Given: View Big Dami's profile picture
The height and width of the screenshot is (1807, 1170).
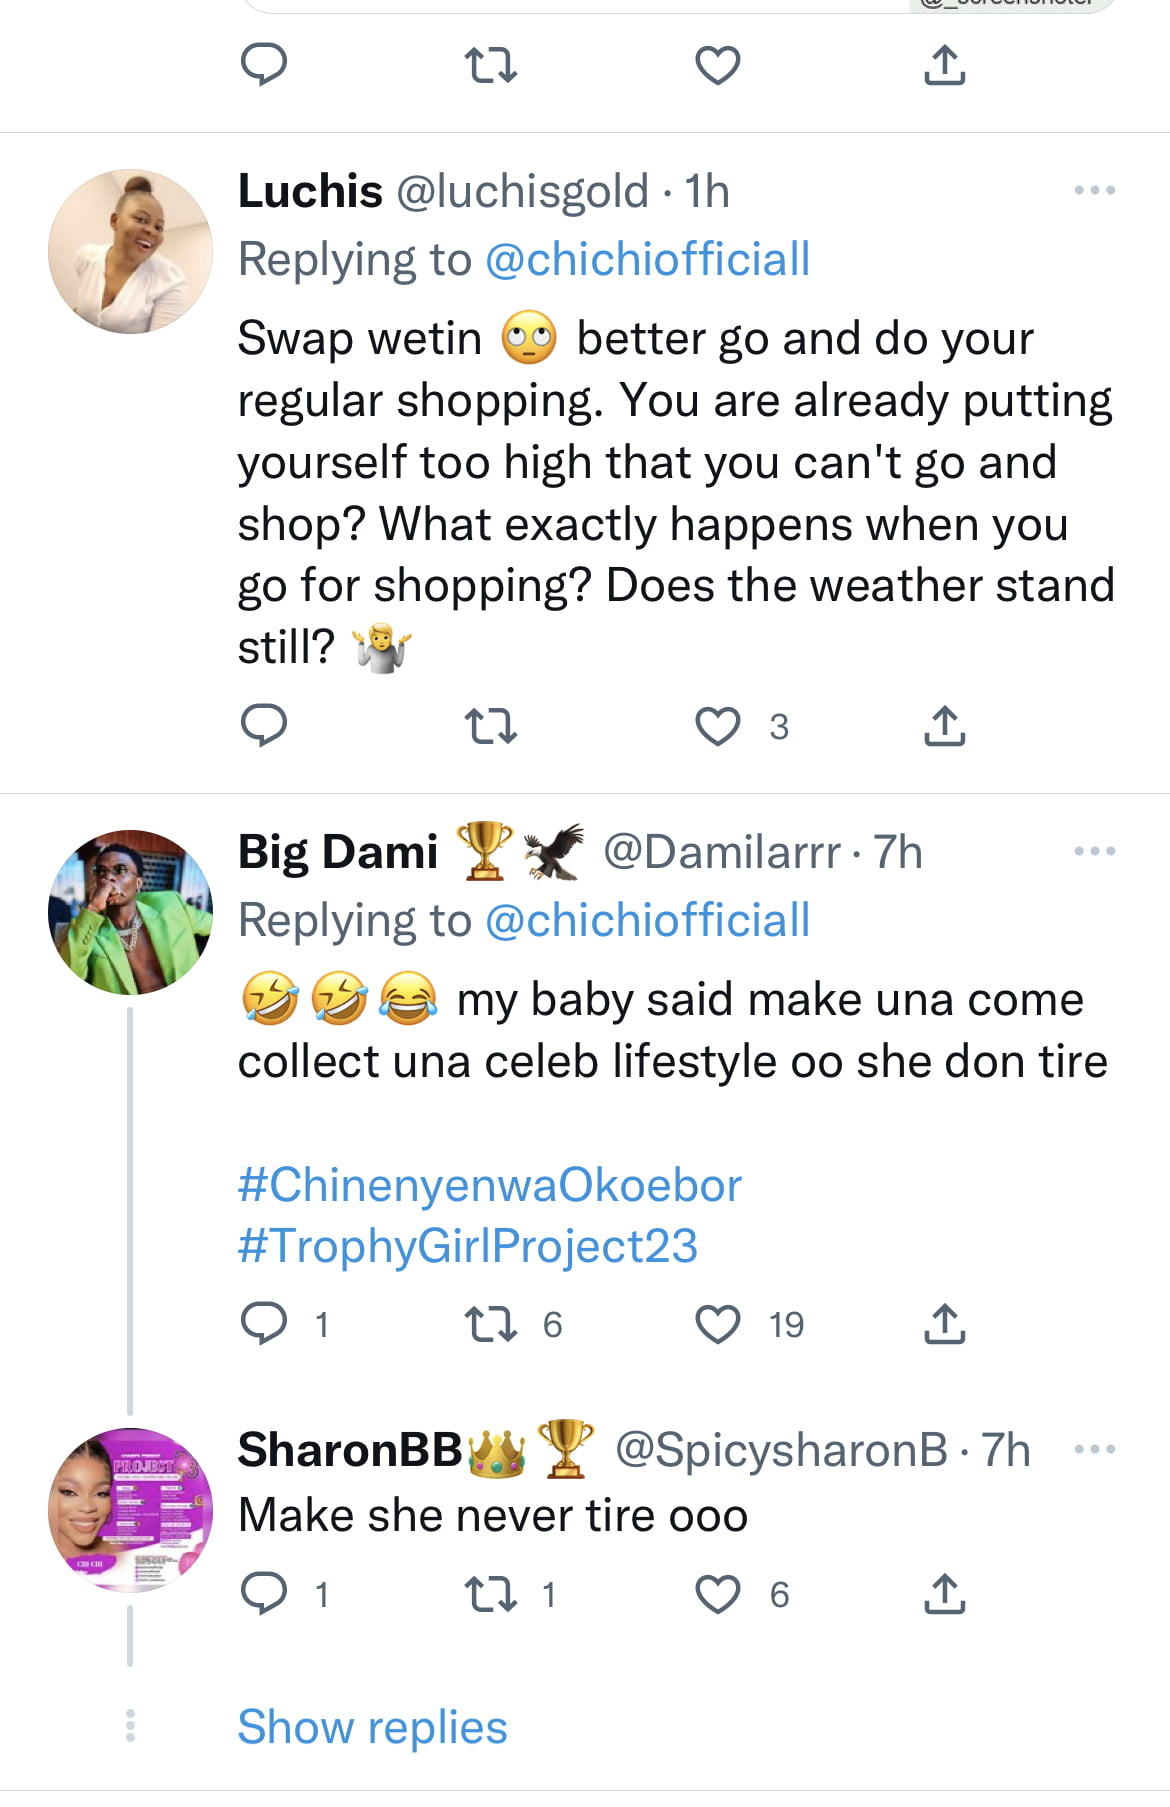Looking at the screenshot, I should pos(131,912).
